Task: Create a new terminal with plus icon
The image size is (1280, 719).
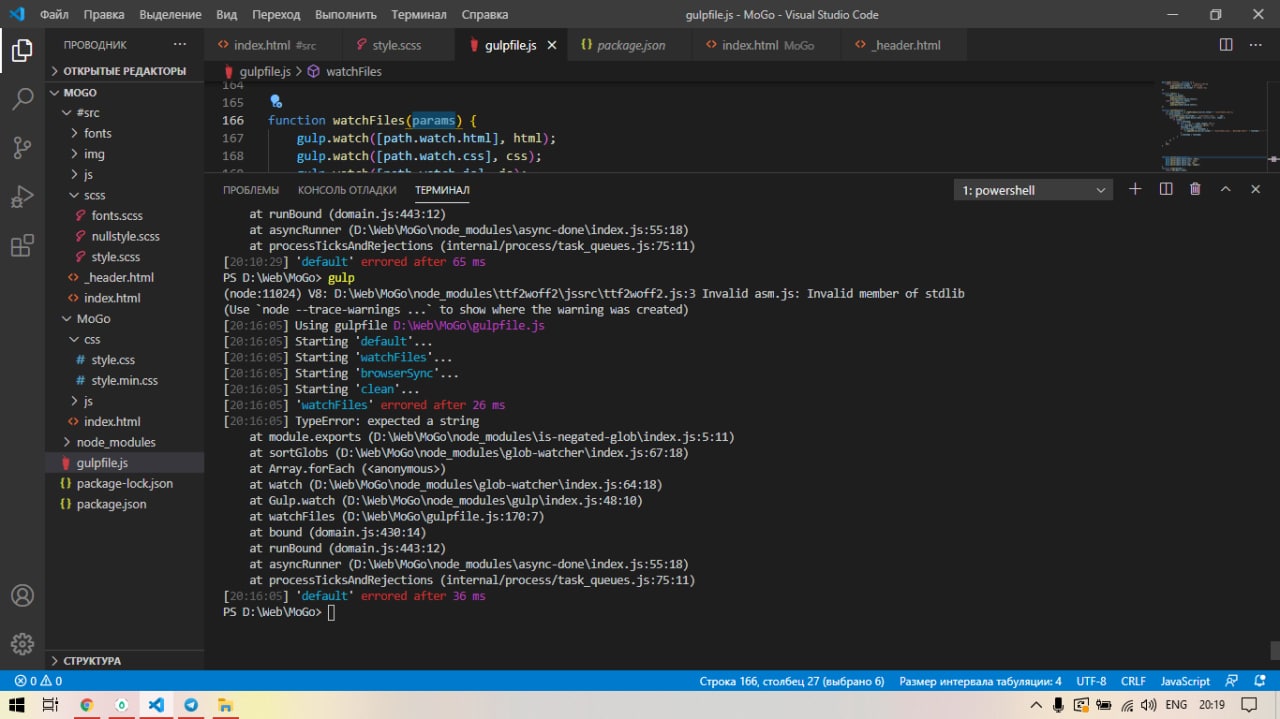Action: click(1135, 189)
